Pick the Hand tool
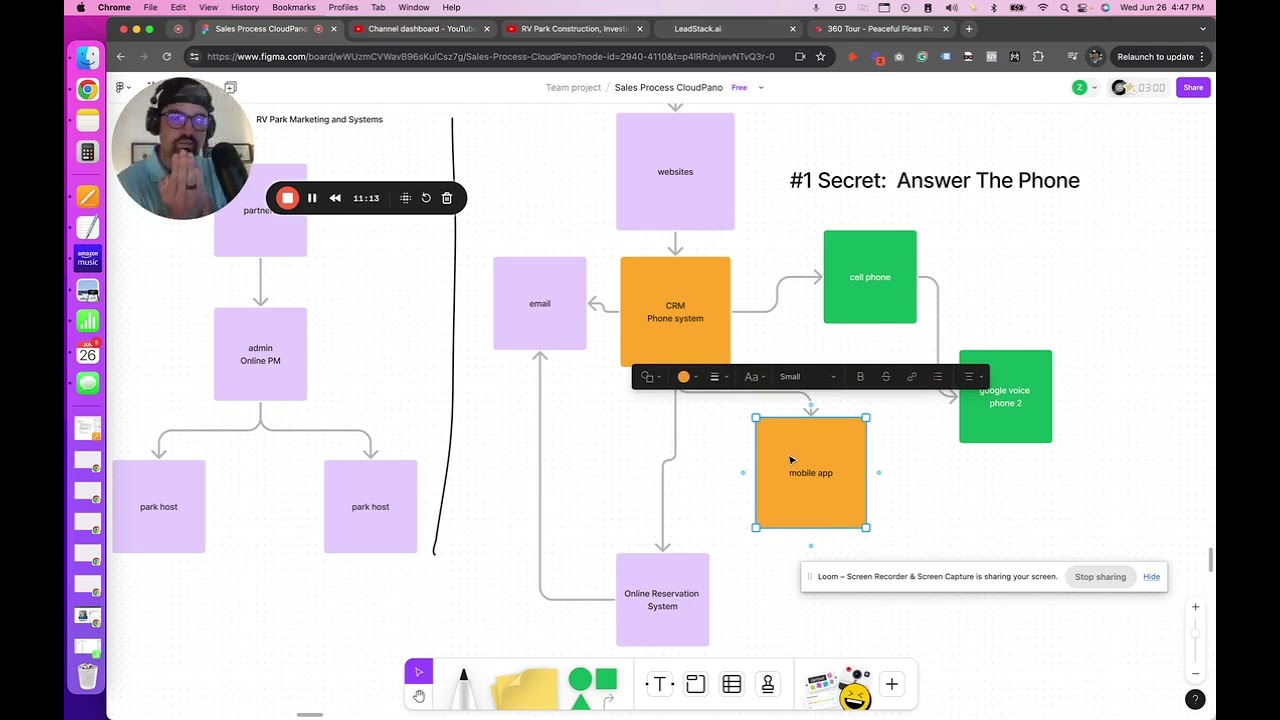Image resolution: width=1280 pixels, height=720 pixels. (419, 697)
